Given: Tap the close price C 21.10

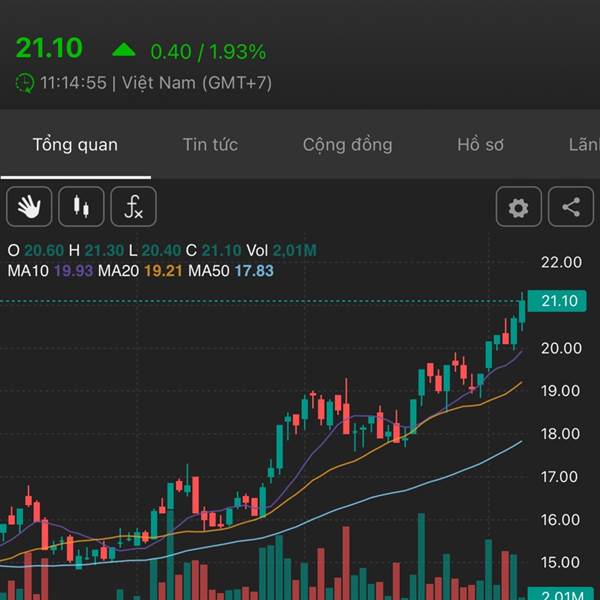Looking at the screenshot, I should coord(214,251).
